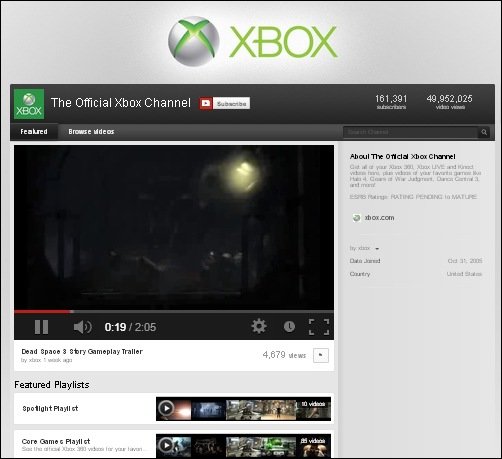Open Dead Space 3 Story Gameplay Trailer title

click(x=82, y=351)
